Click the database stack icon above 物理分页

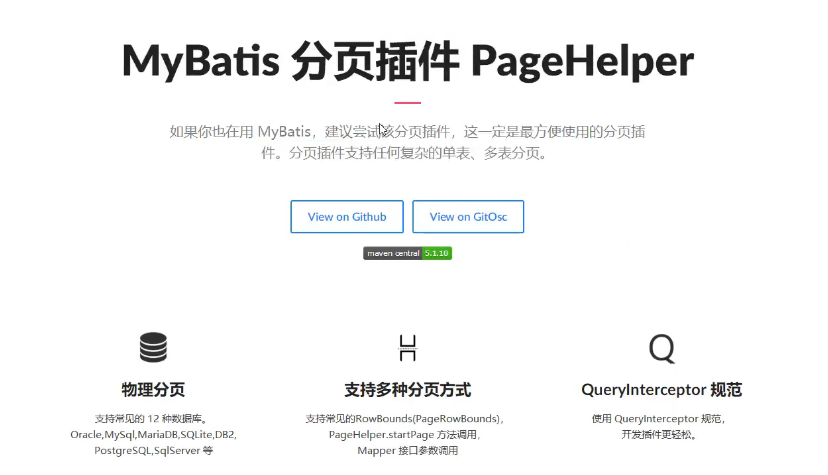153,347
